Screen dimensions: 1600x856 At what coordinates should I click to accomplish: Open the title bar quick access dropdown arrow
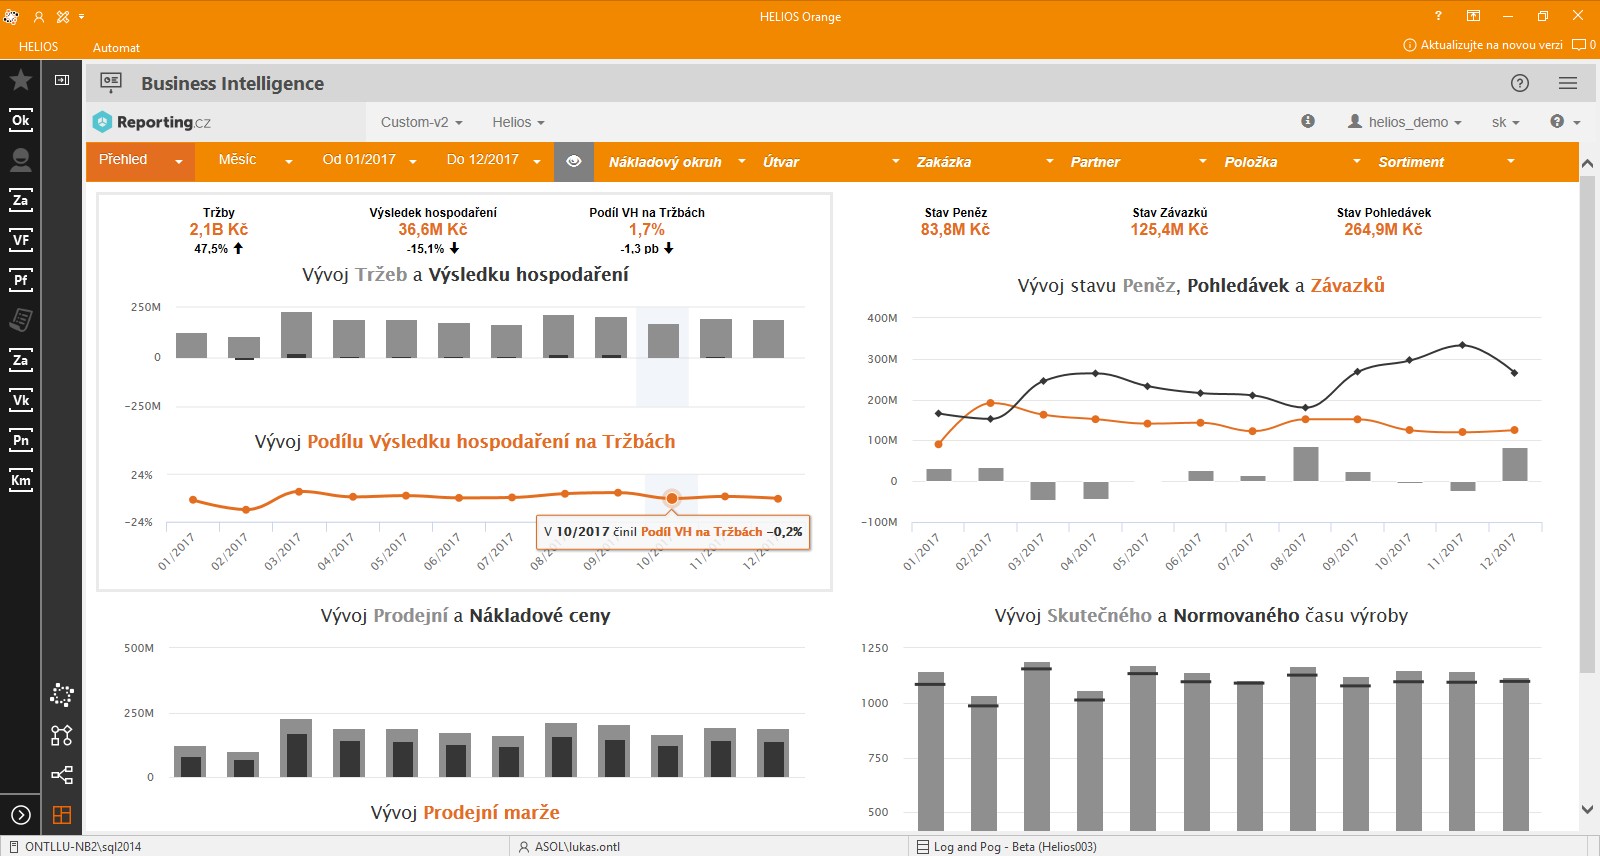81,16
